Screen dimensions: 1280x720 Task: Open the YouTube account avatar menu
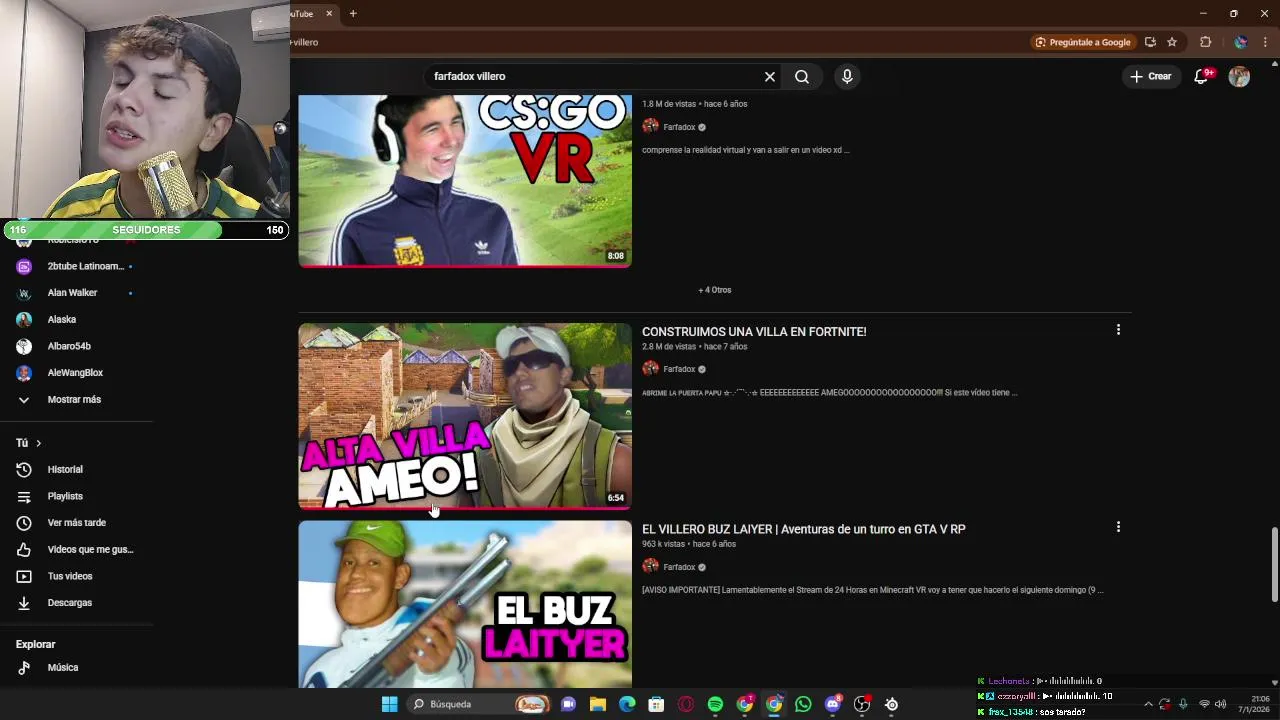point(1239,76)
